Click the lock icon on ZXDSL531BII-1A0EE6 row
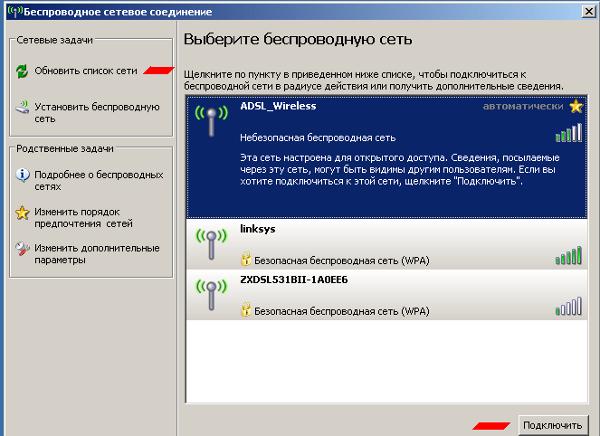 tap(246, 310)
